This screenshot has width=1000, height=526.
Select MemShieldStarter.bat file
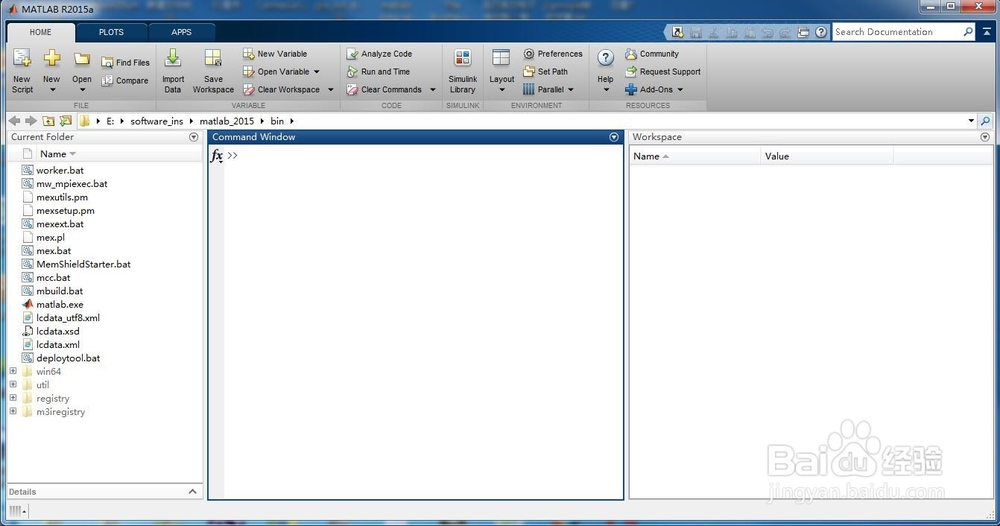(x=83, y=264)
